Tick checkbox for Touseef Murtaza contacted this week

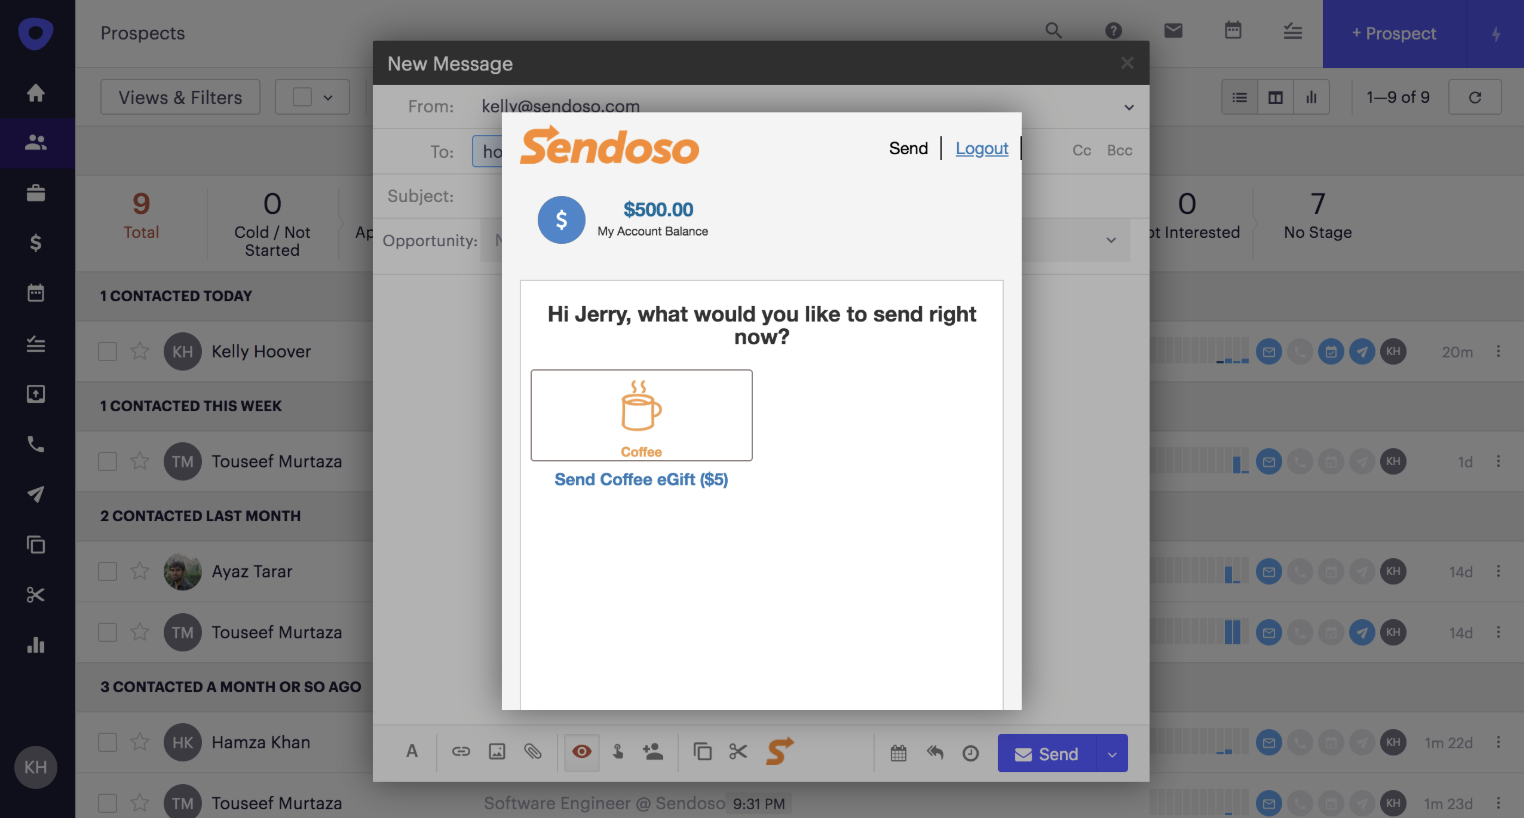(108, 462)
